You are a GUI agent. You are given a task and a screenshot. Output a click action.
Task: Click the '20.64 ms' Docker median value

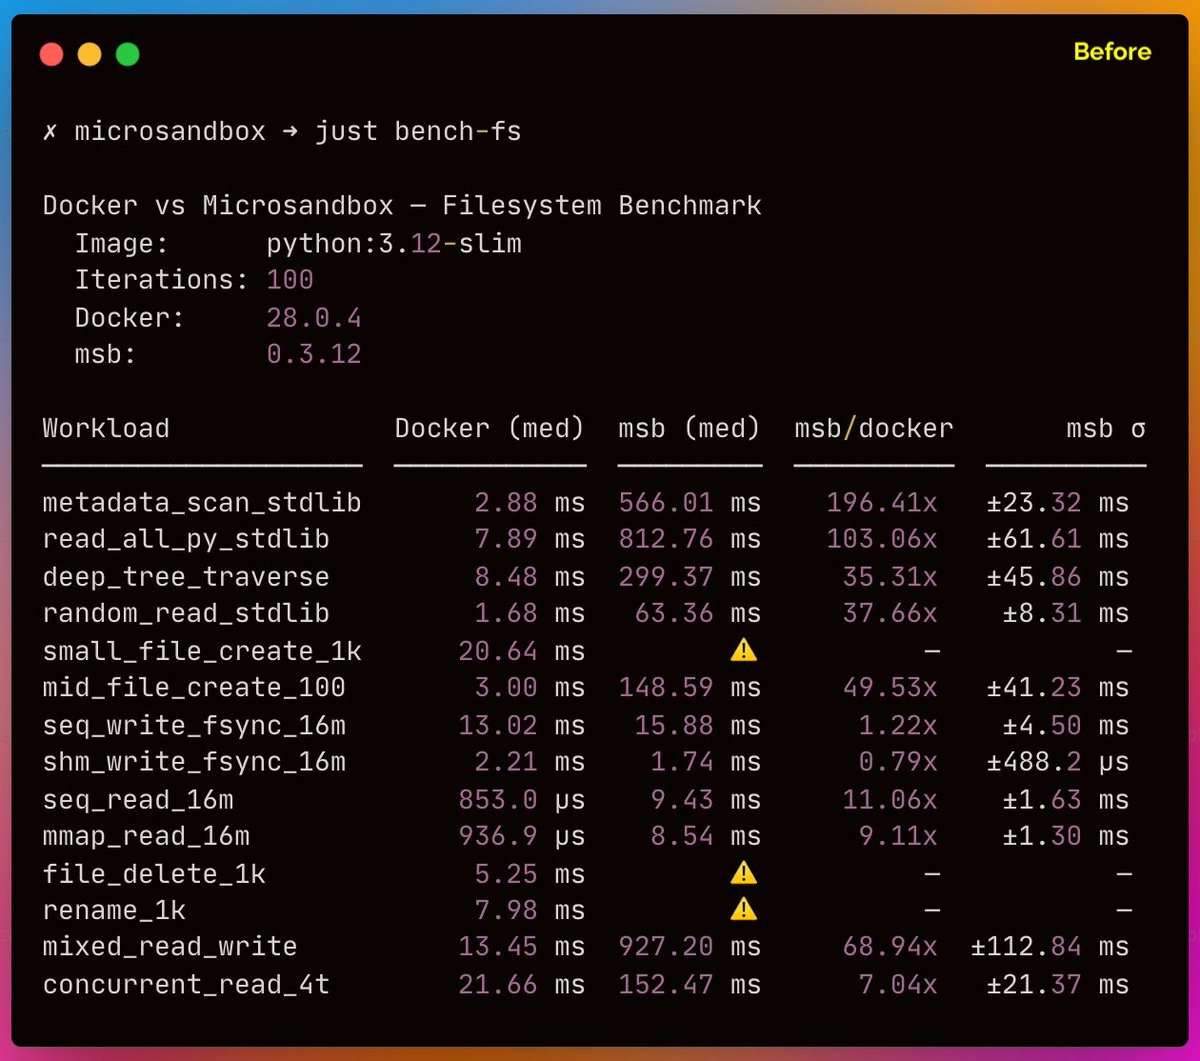pos(522,651)
